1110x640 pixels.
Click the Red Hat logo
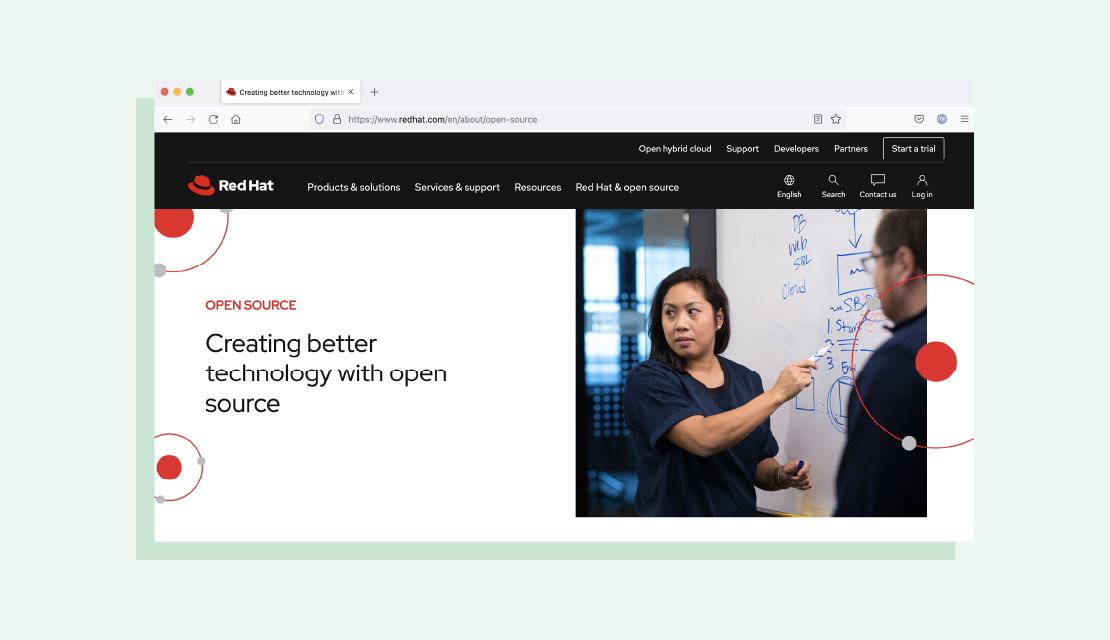pyautogui.click(x=231, y=186)
